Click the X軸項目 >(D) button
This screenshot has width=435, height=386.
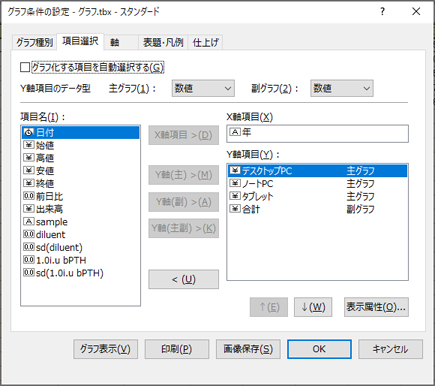tap(184, 135)
